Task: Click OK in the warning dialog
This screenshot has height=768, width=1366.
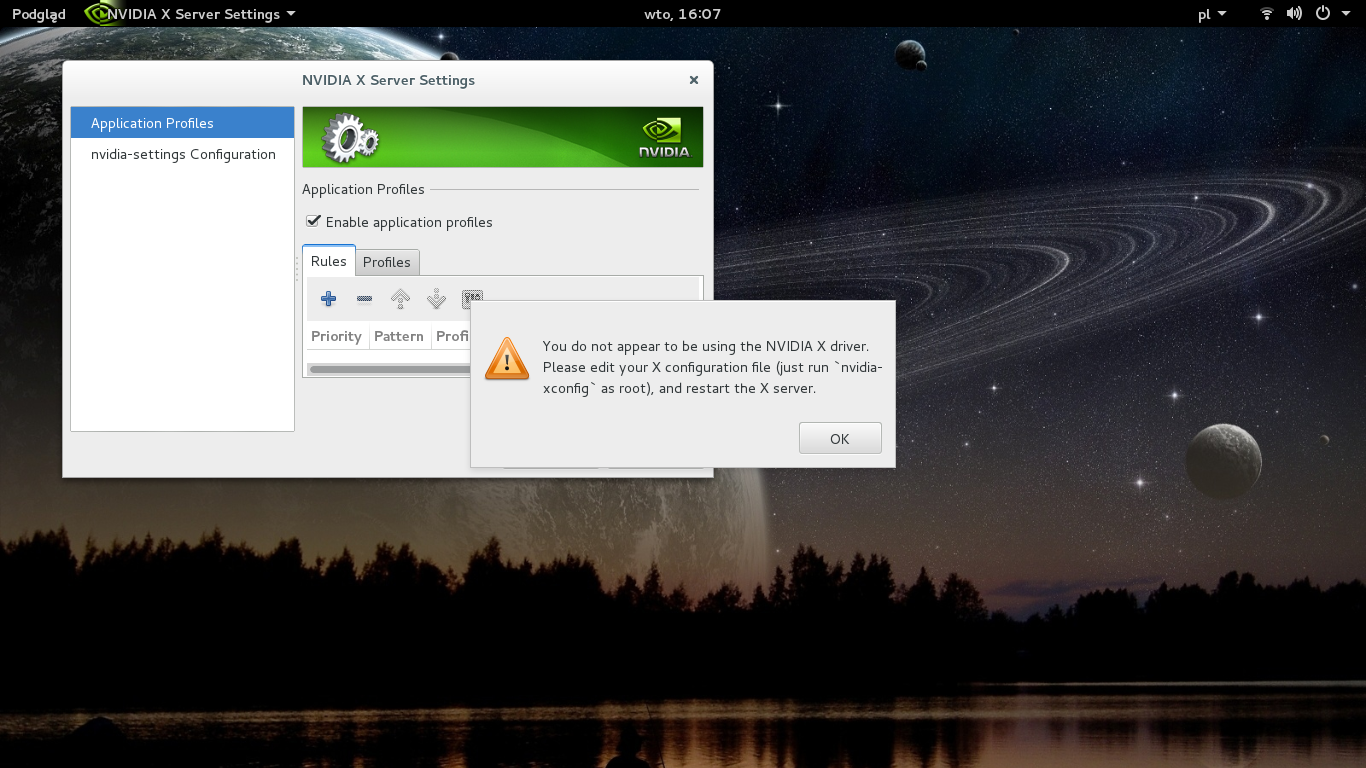Action: click(x=840, y=438)
